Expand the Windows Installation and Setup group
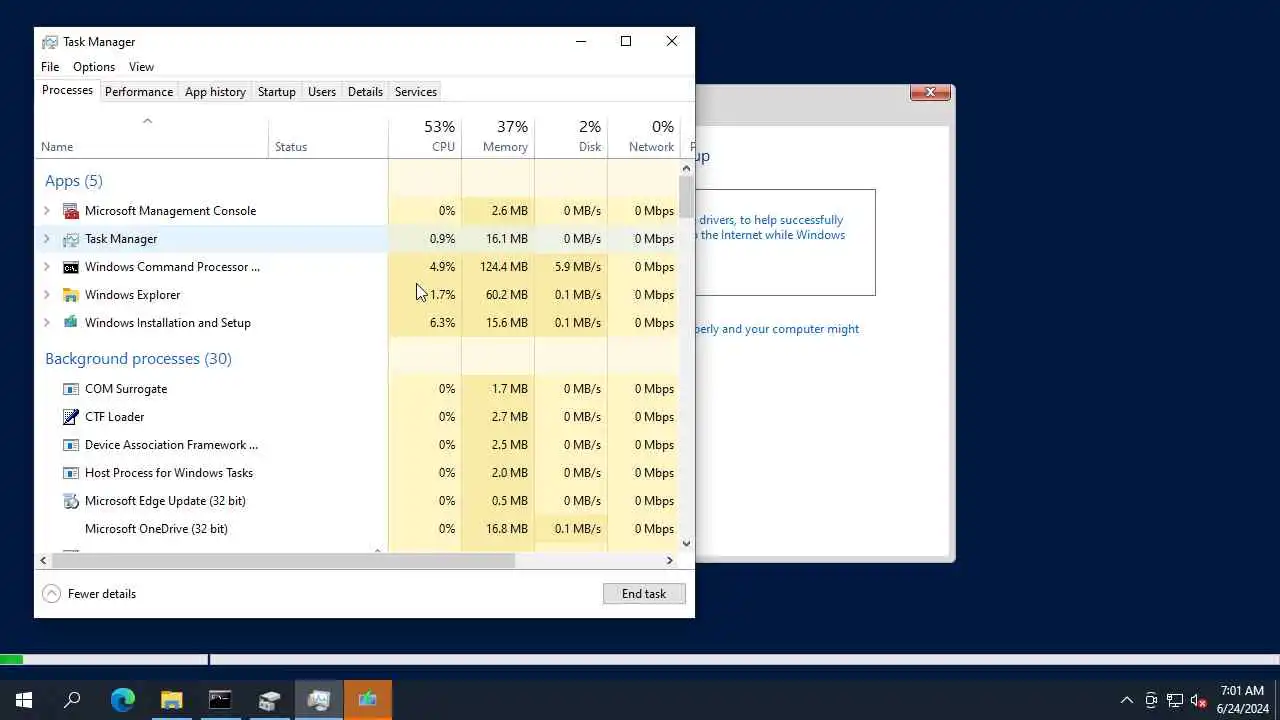This screenshot has height=720, width=1280. (x=47, y=323)
